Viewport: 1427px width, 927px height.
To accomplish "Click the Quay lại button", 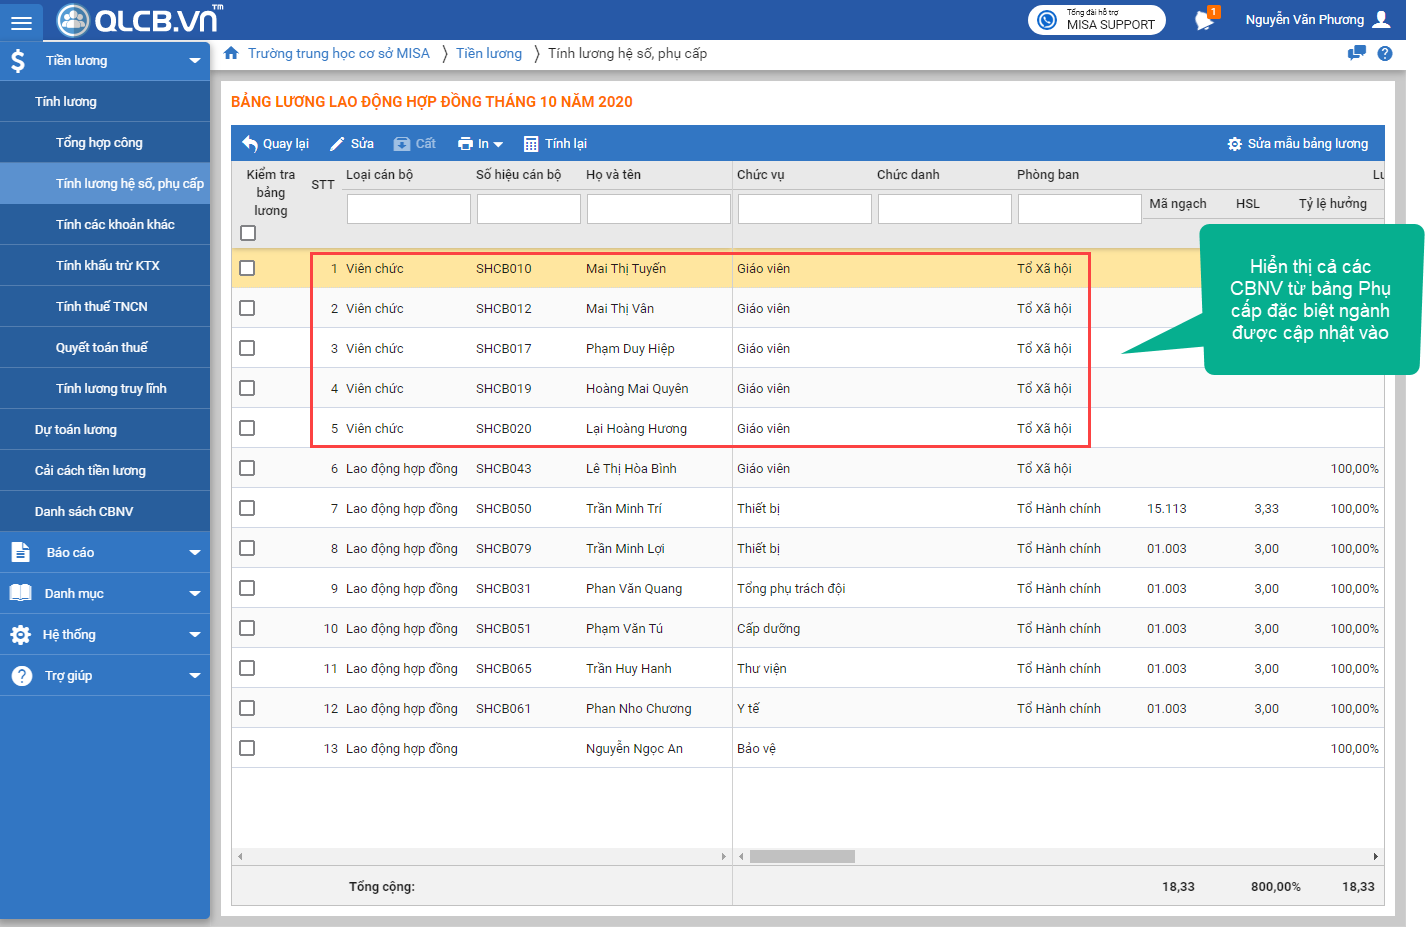I will (x=276, y=144).
